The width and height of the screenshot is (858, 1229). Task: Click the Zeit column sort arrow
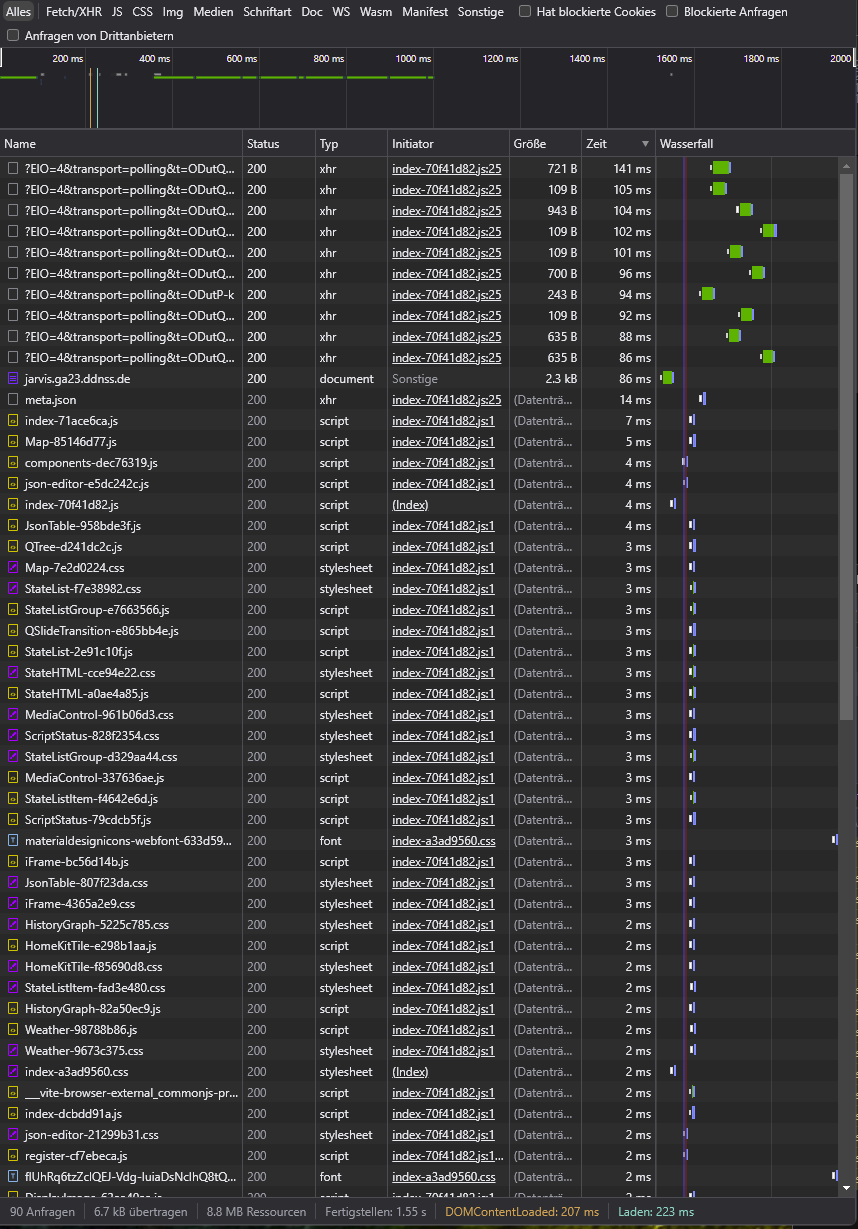644,144
